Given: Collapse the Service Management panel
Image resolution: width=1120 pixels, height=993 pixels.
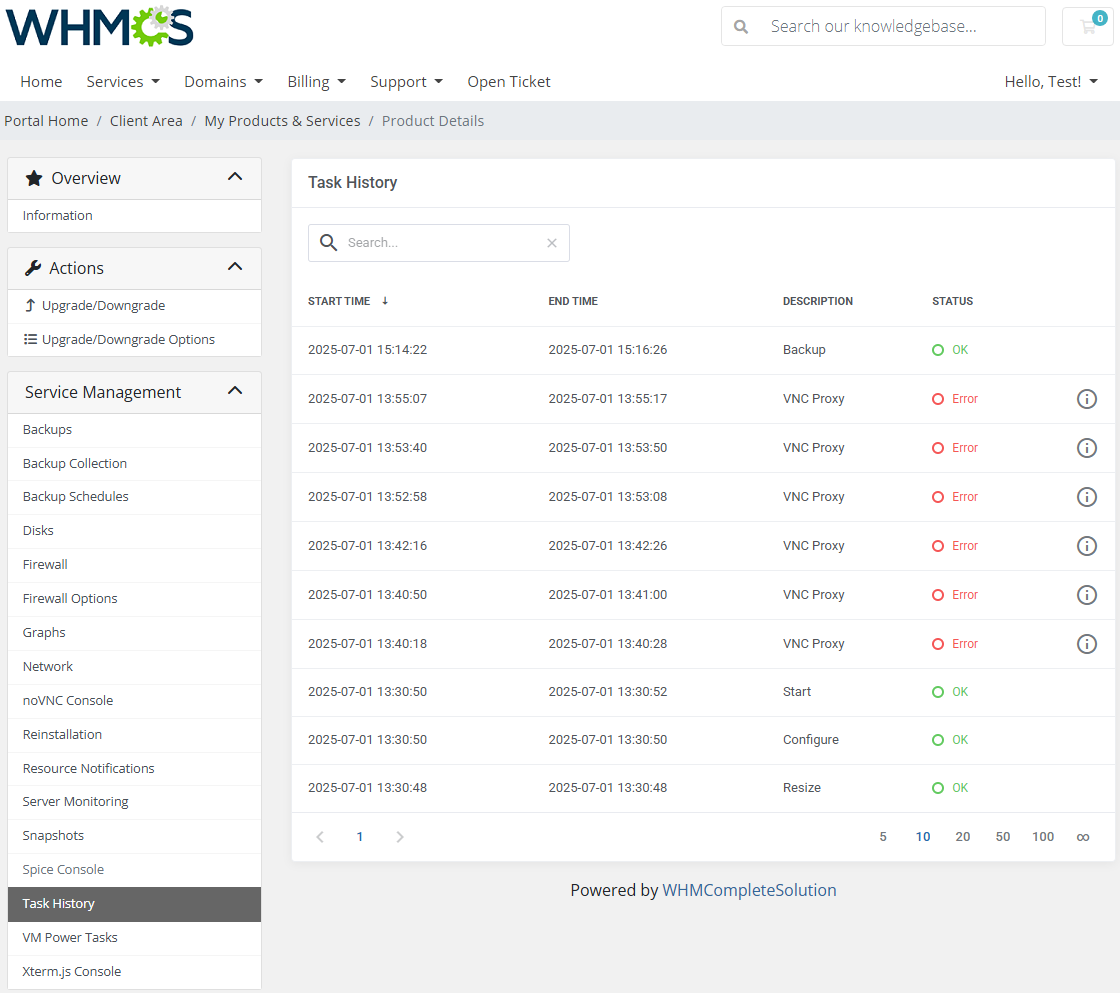Looking at the screenshot, I should [x=235, y=391].
